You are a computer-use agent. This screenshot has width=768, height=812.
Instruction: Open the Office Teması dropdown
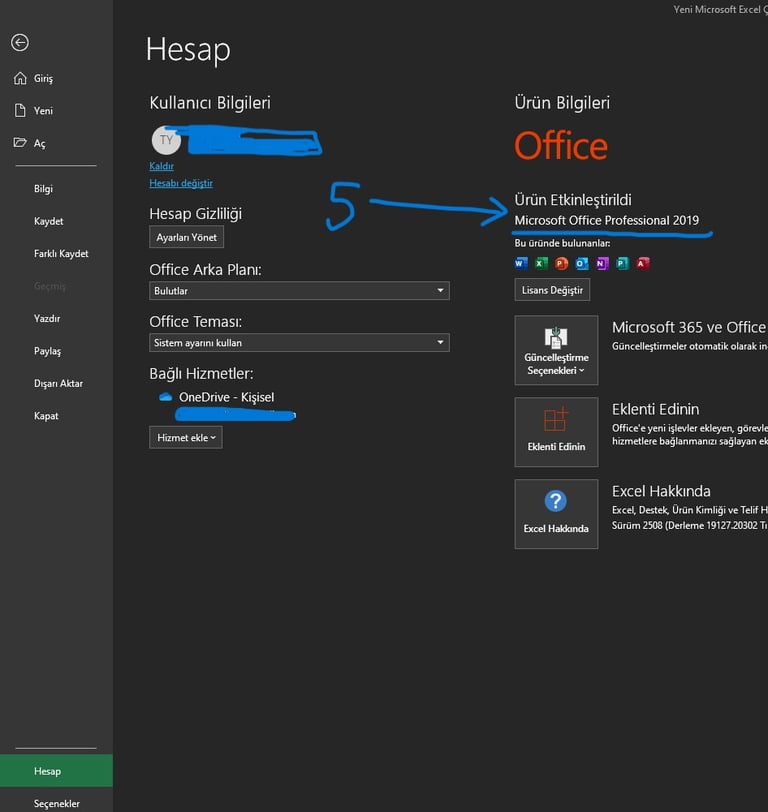299,343
